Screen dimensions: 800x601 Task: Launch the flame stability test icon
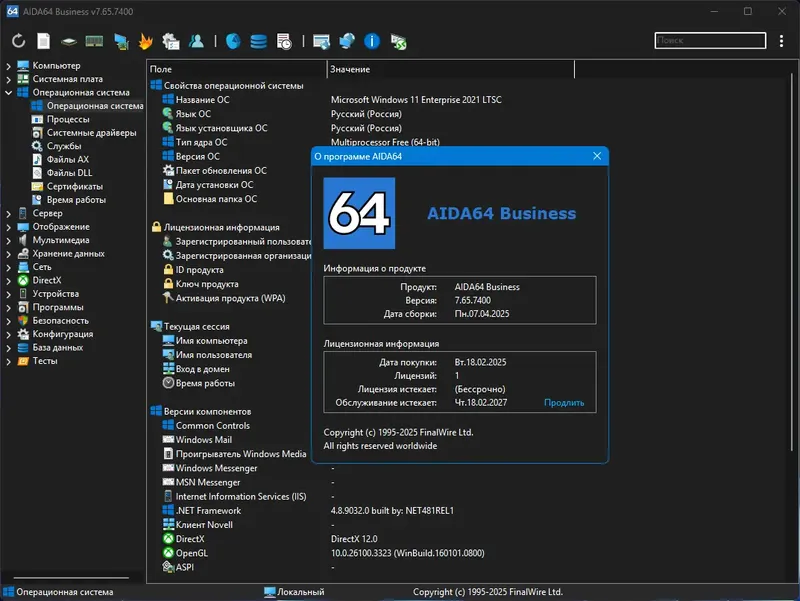click(x=146, y=41)
